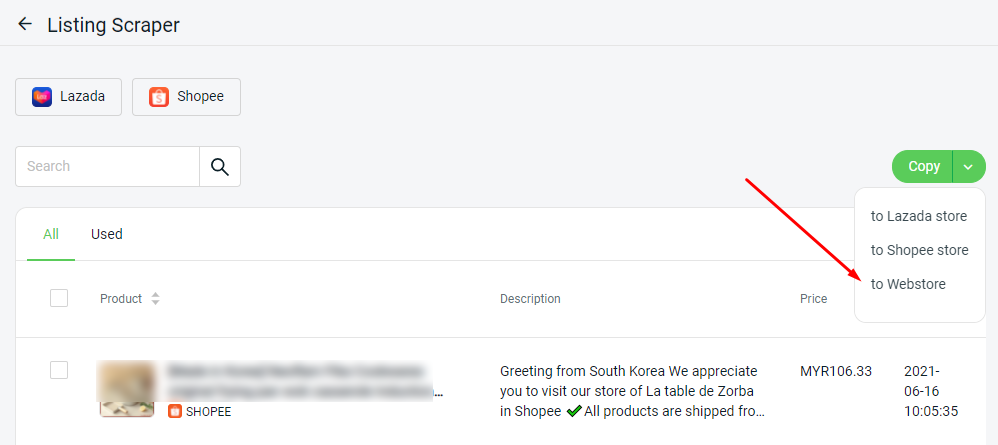This screenshot has width=998, height=445.
Task: Click the SHOPEE badge icon on product row
Action: pos(175,411)
